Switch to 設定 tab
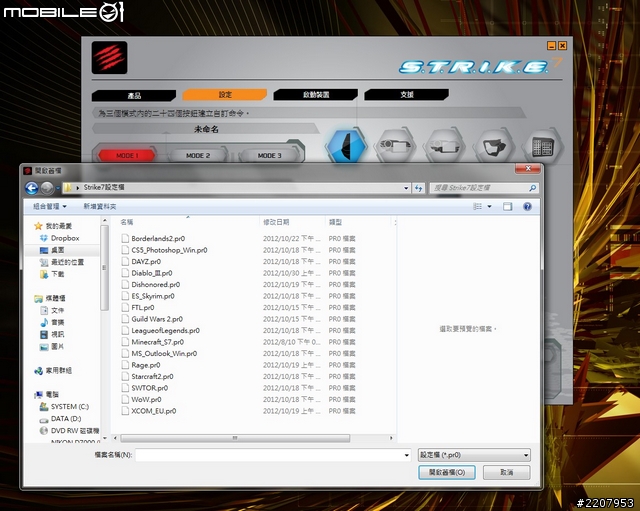640x511 pixels. (225, 95)
